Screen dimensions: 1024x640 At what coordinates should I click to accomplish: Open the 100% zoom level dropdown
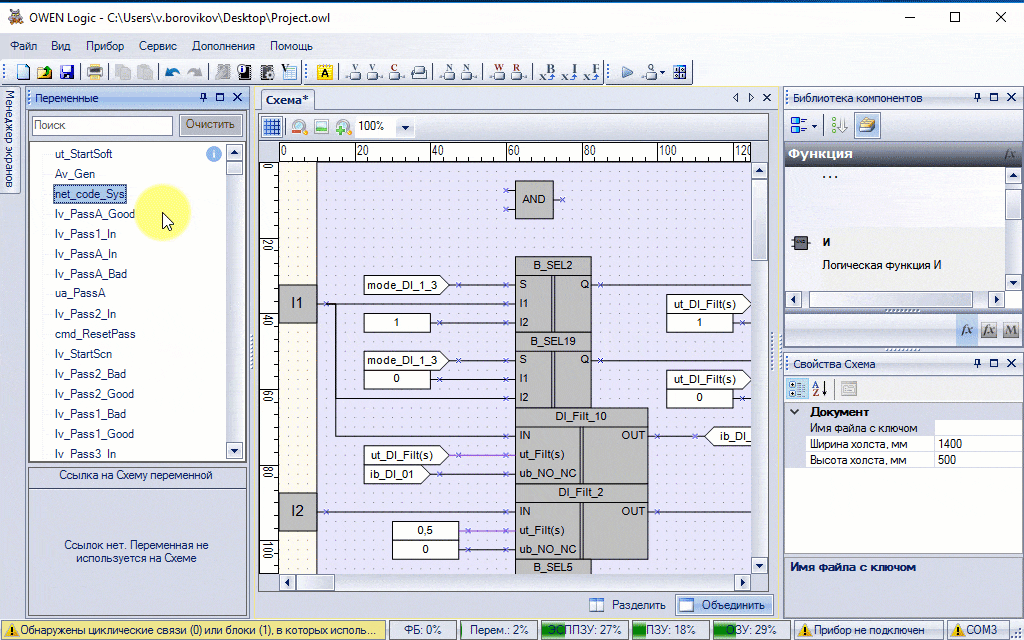405,128
